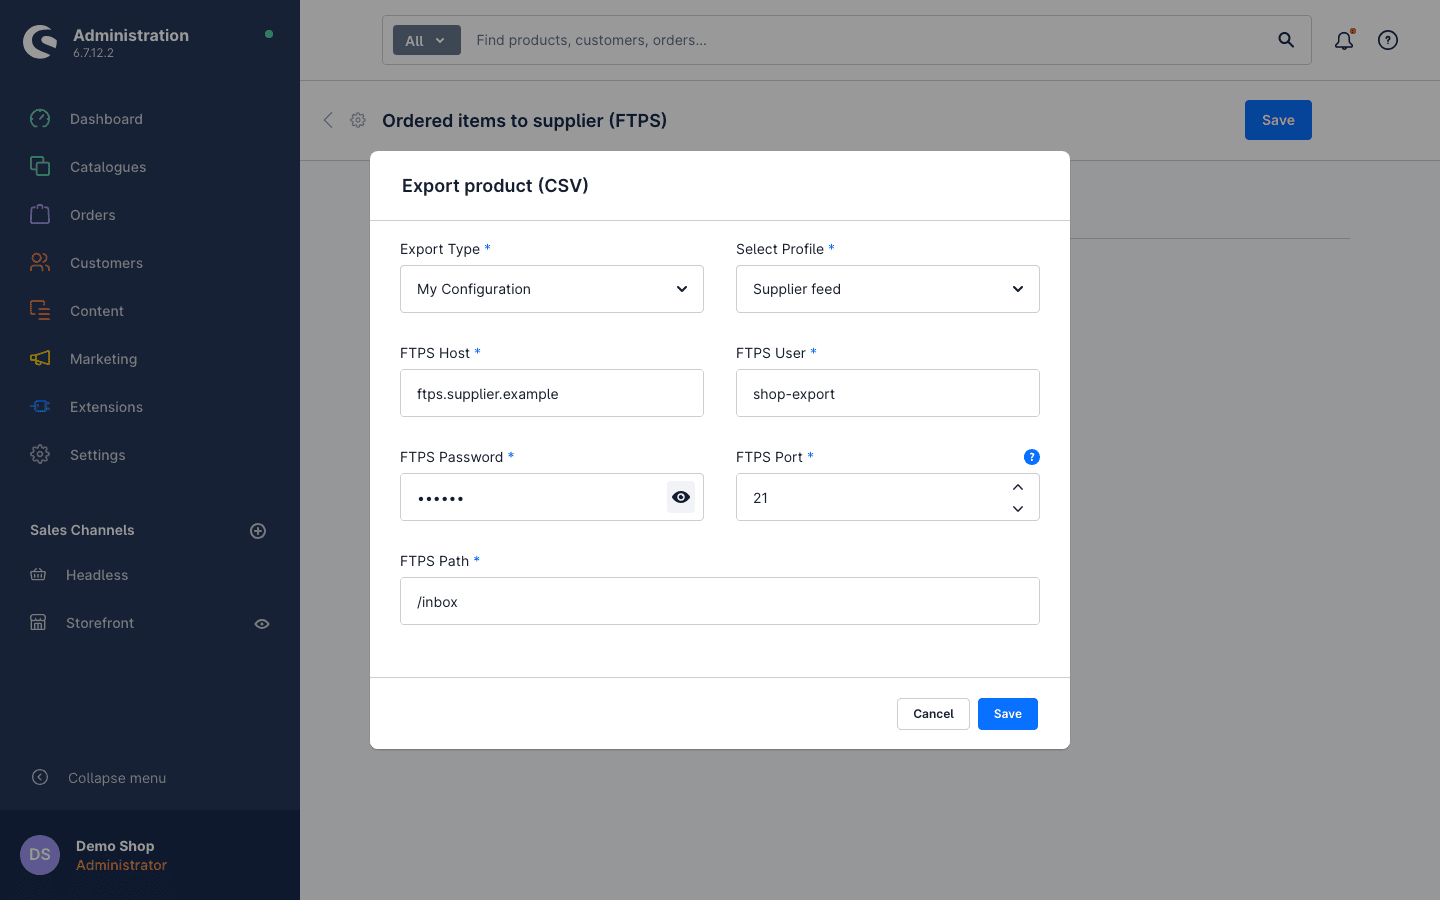Open the Settings gear icon in sidebar
1440x900 pixels.
(40, 455)
